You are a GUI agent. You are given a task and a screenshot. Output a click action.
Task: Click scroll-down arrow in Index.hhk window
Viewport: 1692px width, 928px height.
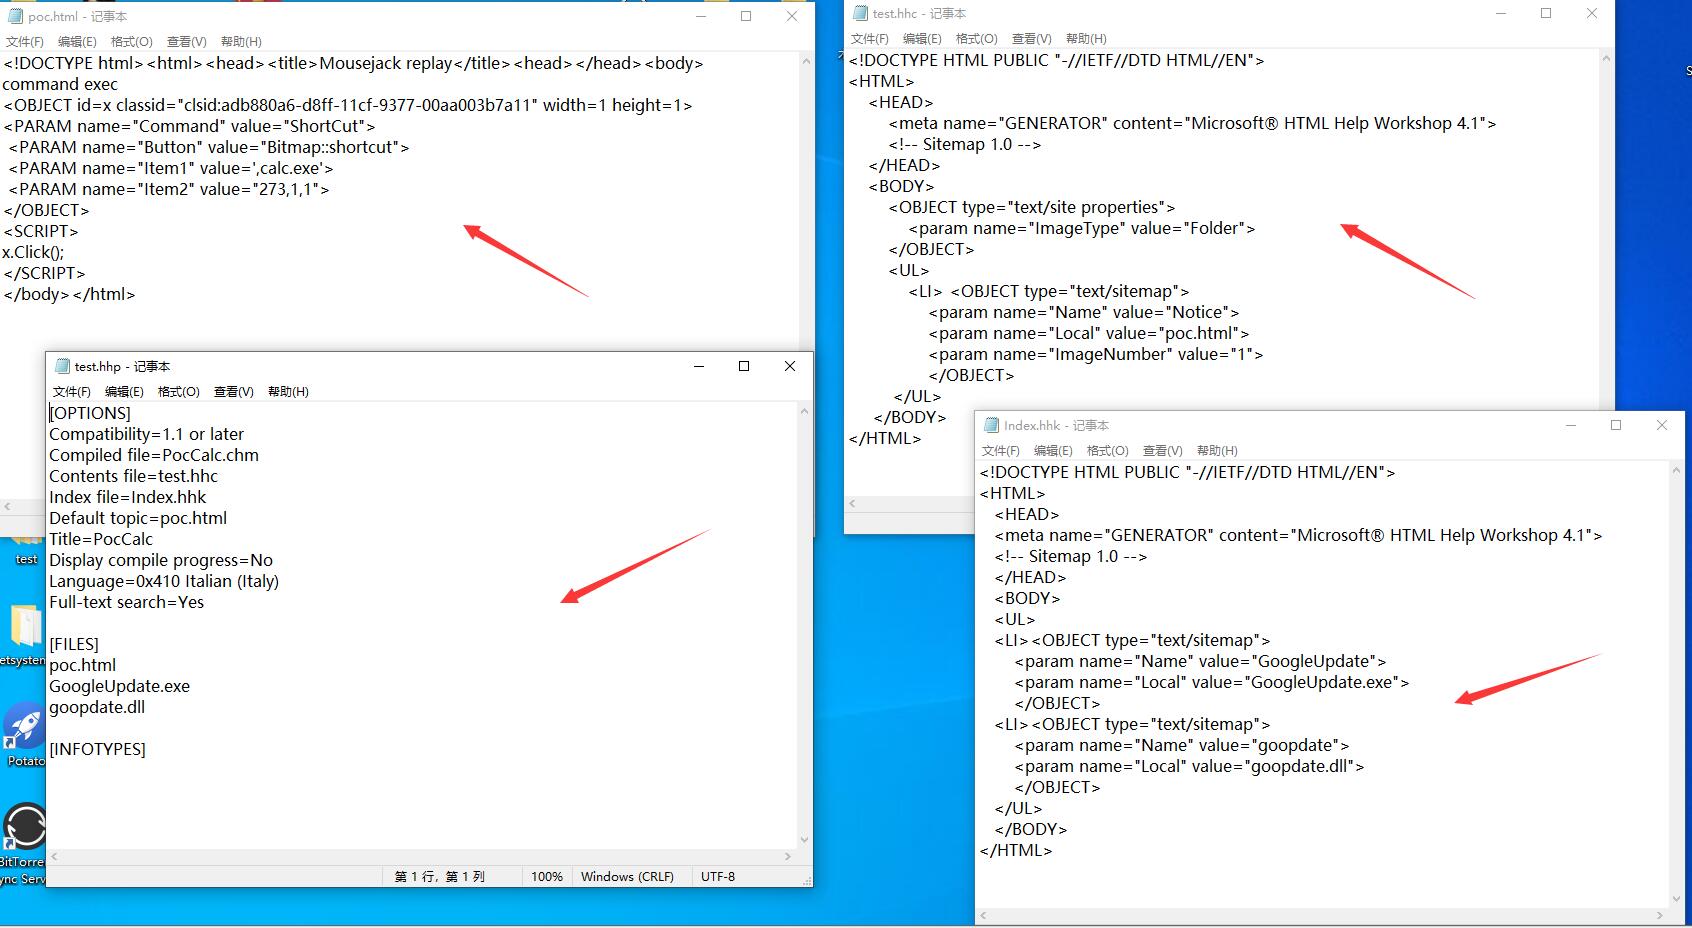point(1676,899)
